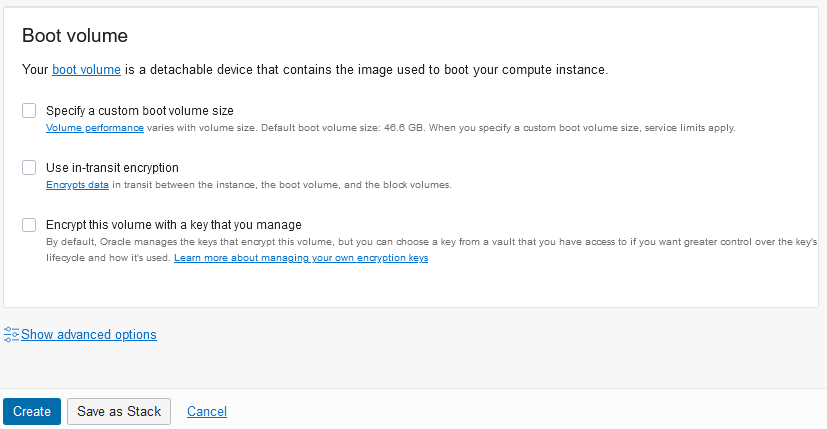Click the 'Specify a custom boot volume size' label
The height and width of the screenshot is (429, 827).
[x=140, y=111]
